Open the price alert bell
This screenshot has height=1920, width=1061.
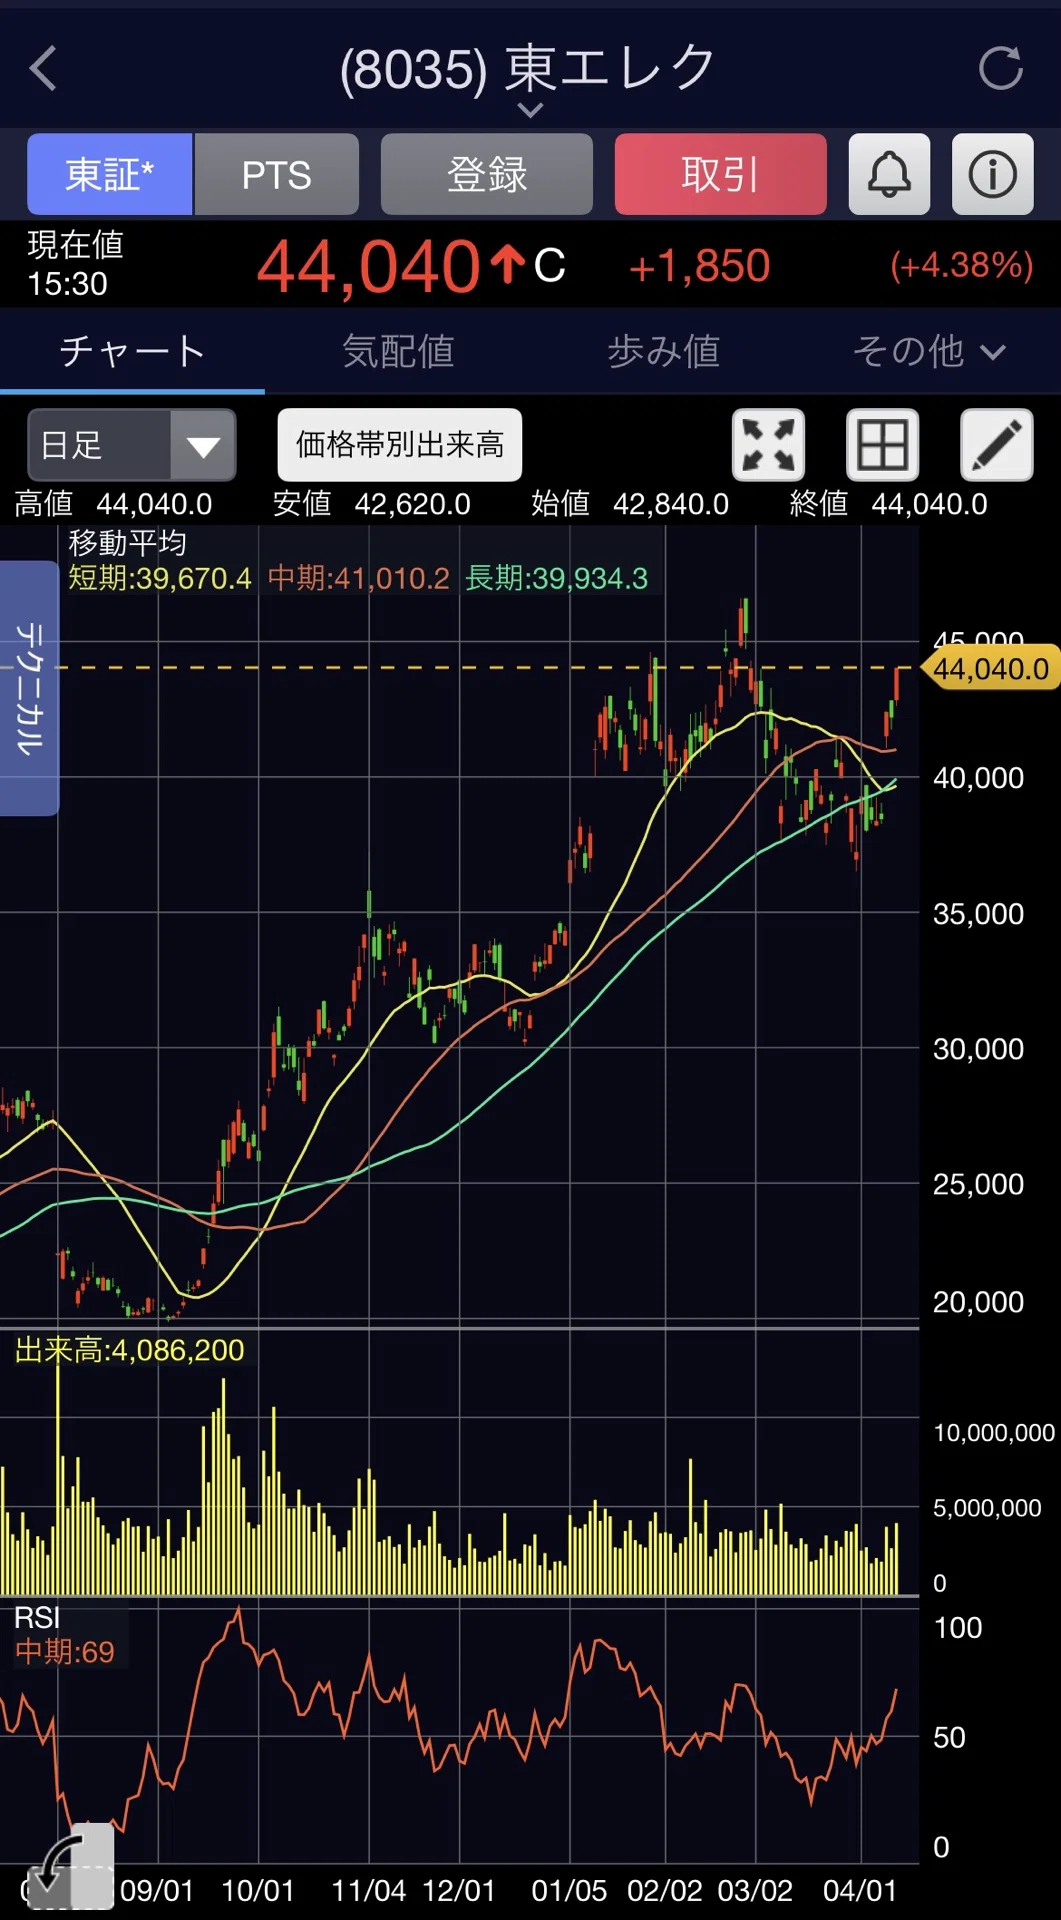[x=889, y=174]
